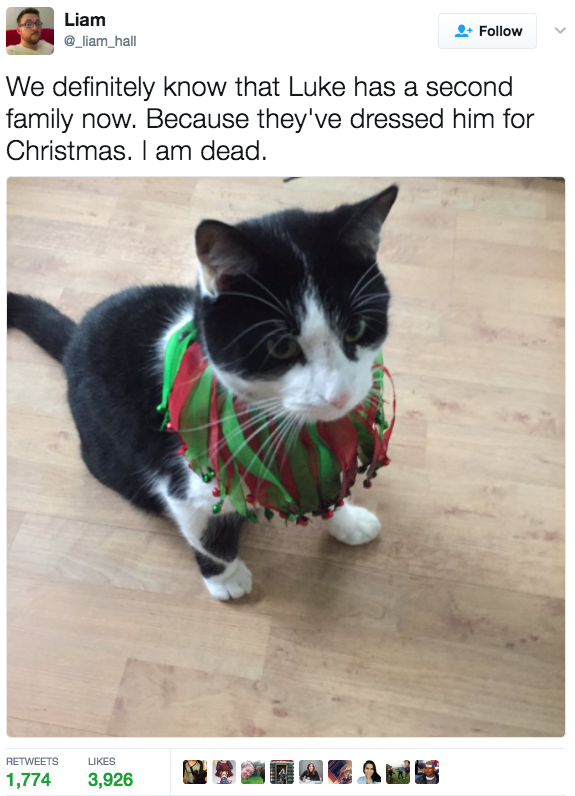This screenshot has height=796, width=575.
Task: View the 1,774 retweets count
Action: [28, 779]
